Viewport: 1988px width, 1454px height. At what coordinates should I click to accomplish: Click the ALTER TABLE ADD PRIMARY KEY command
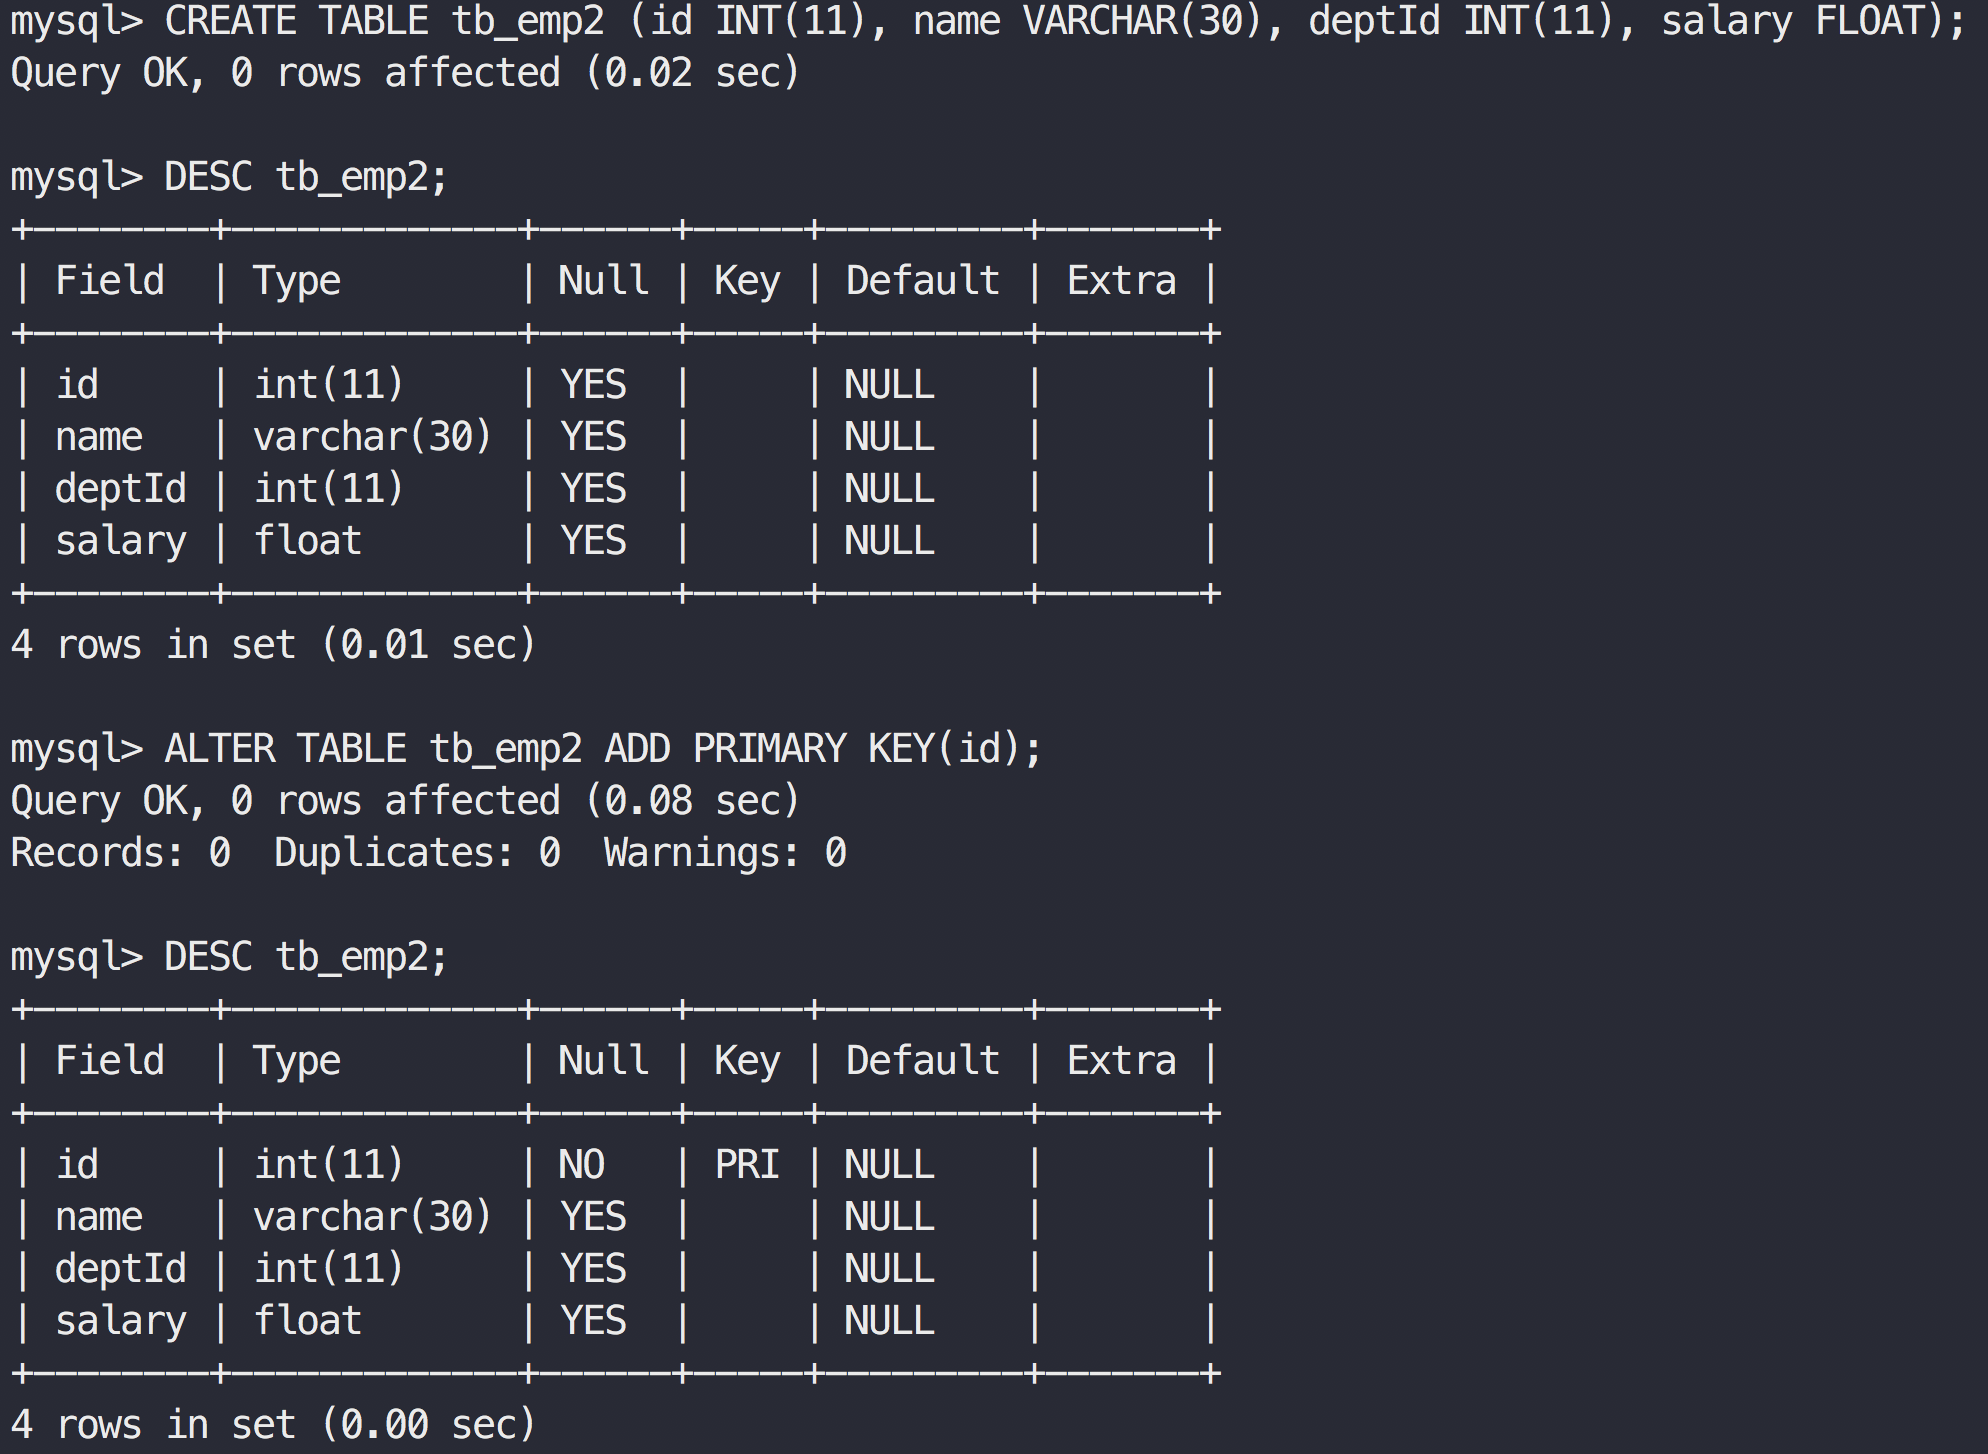pyautogui.click(x=602, y=749)
